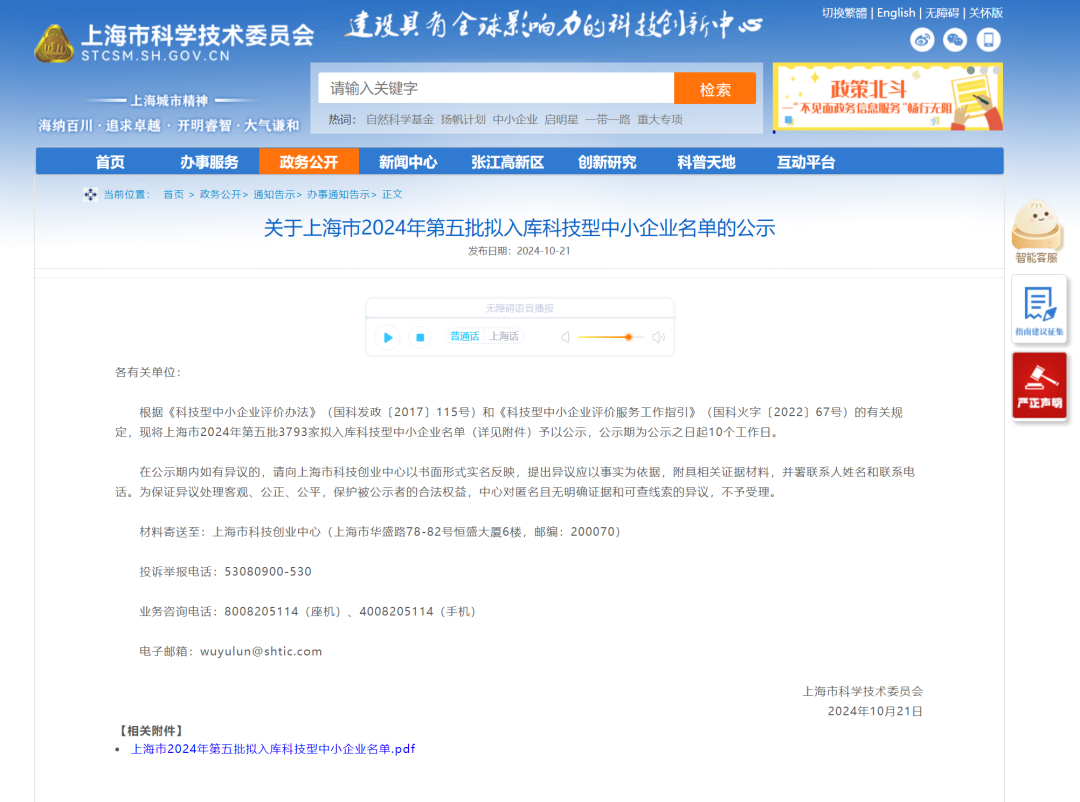This screenshot has width=1080, height=802.
Task: Go to the 张江高新区 menu item
Action: pos(507,162)
